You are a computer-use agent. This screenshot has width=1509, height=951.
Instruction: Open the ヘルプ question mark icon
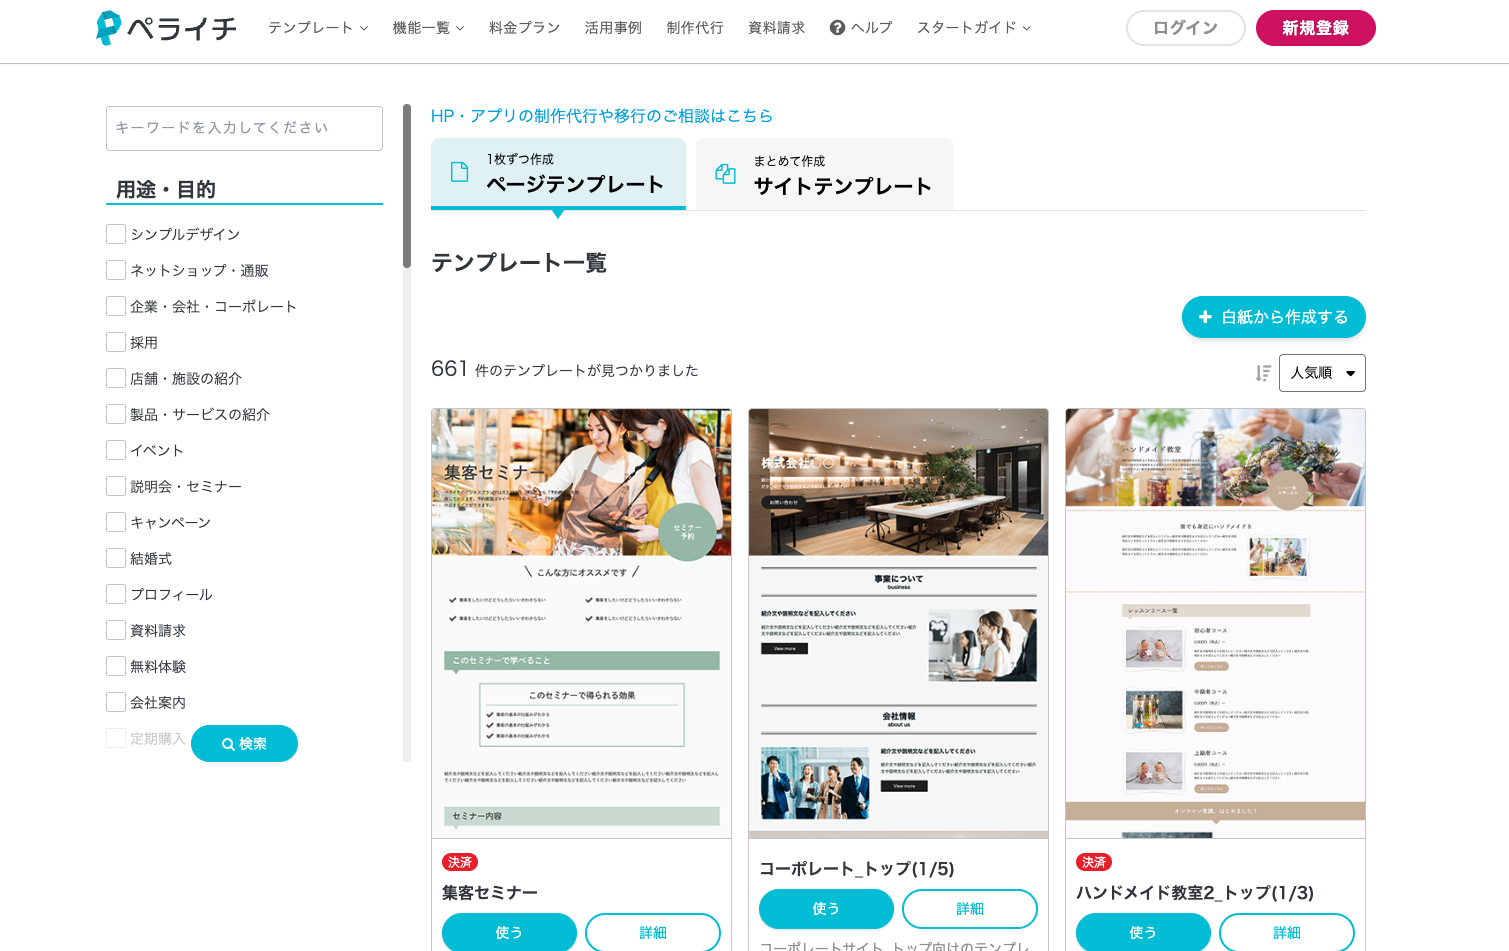[837, 28]
